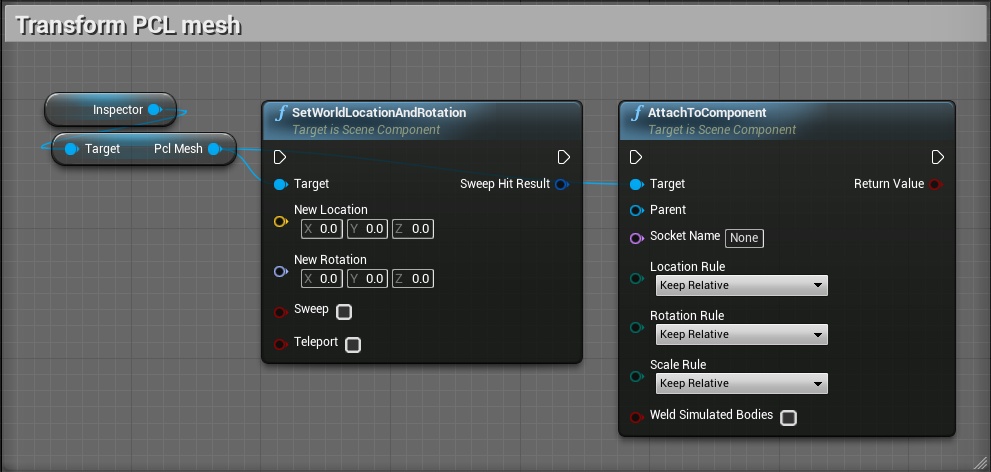The image size is (991, 472).
Task: Expand the Scale Rule dropdown
Action: (x=741, y=384)
